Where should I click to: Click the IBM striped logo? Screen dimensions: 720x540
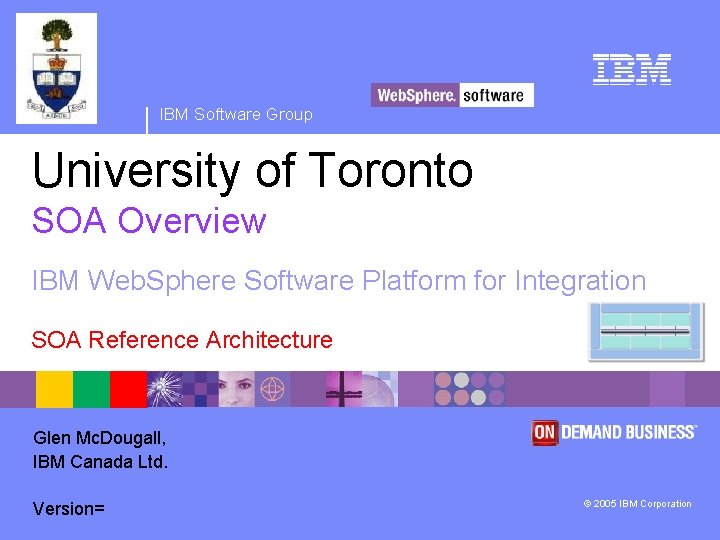(632, 69)
